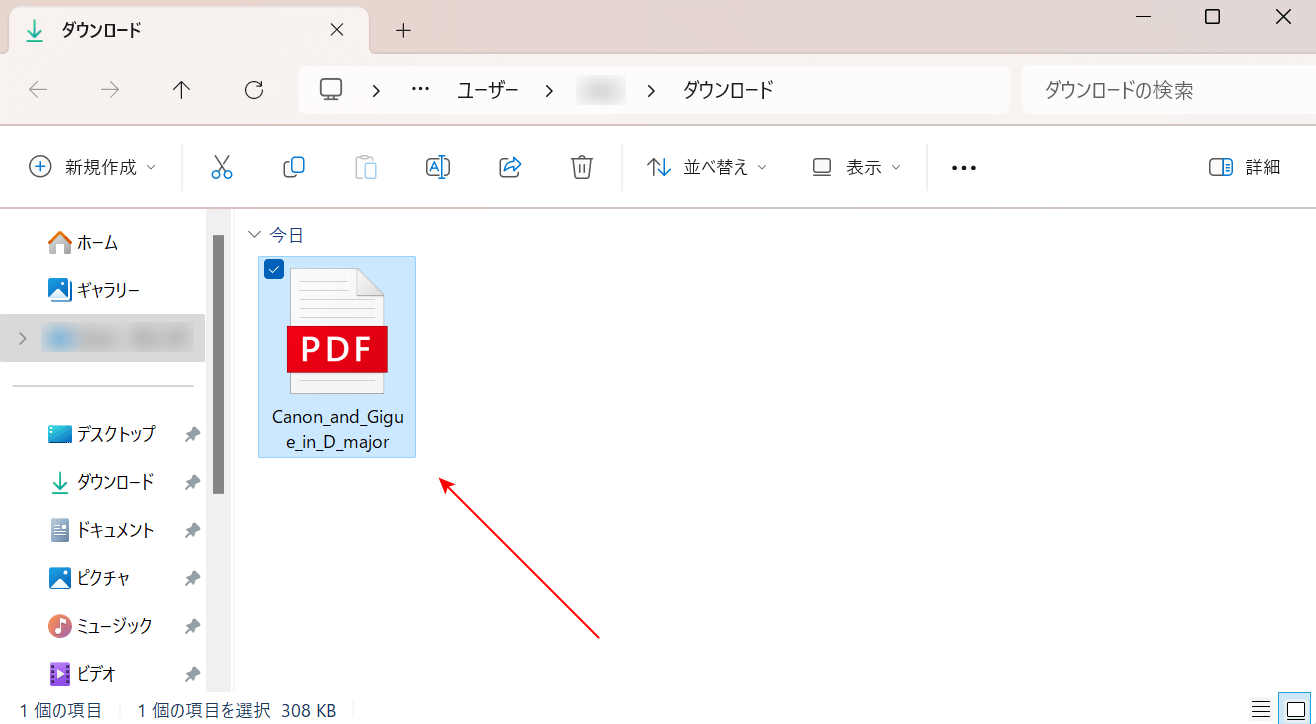The image size is (1316, 724).
Task: Click the blurred username breadcrumb
Action: point(601,90)
